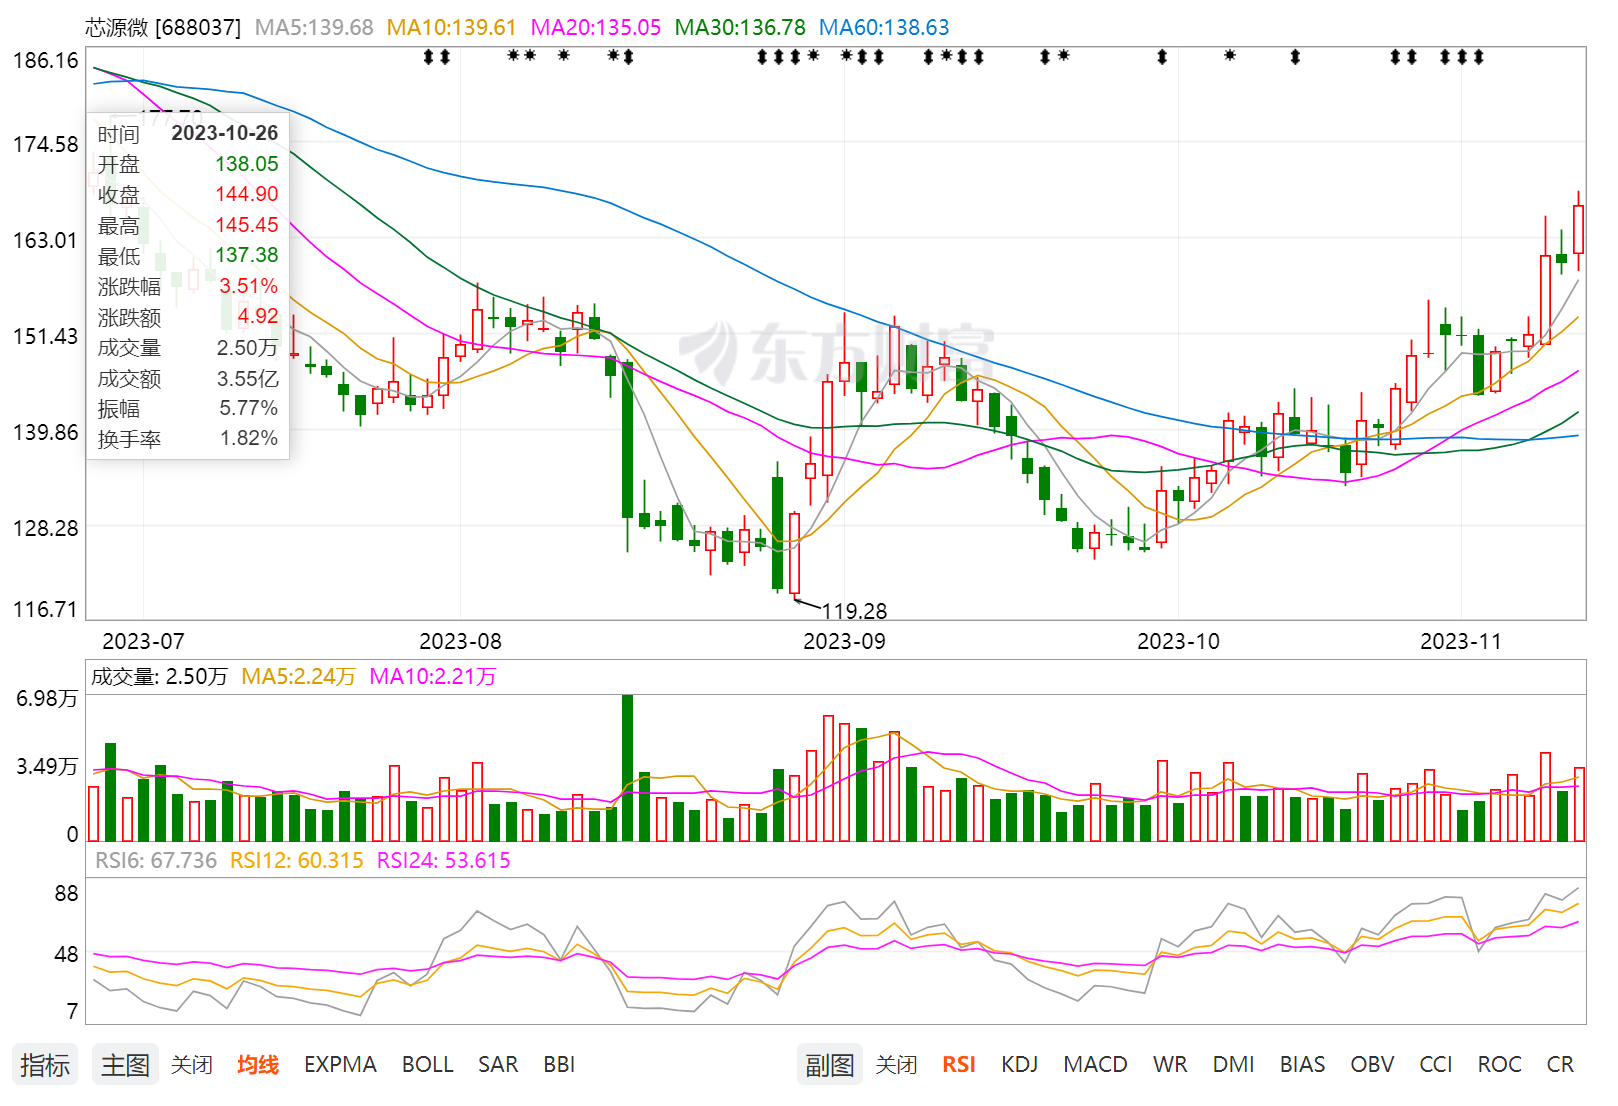Click the 换手率 value 1.82% in tooltip
The width and height of the screenshot is (1618, 1106).
point(249,438)
